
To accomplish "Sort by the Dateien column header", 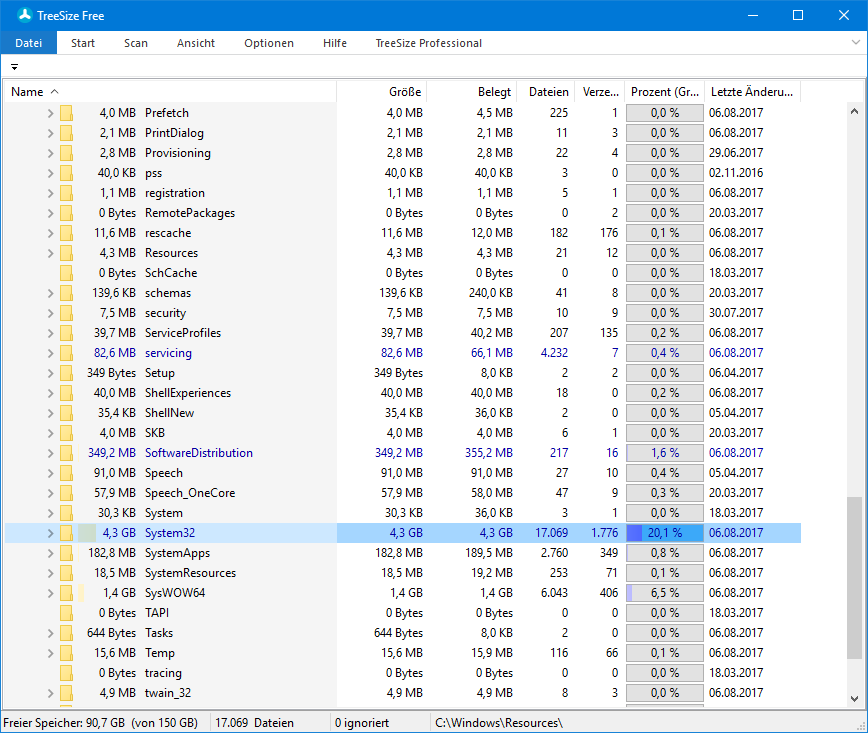I will pyautogui.click(x=546, y=92).
